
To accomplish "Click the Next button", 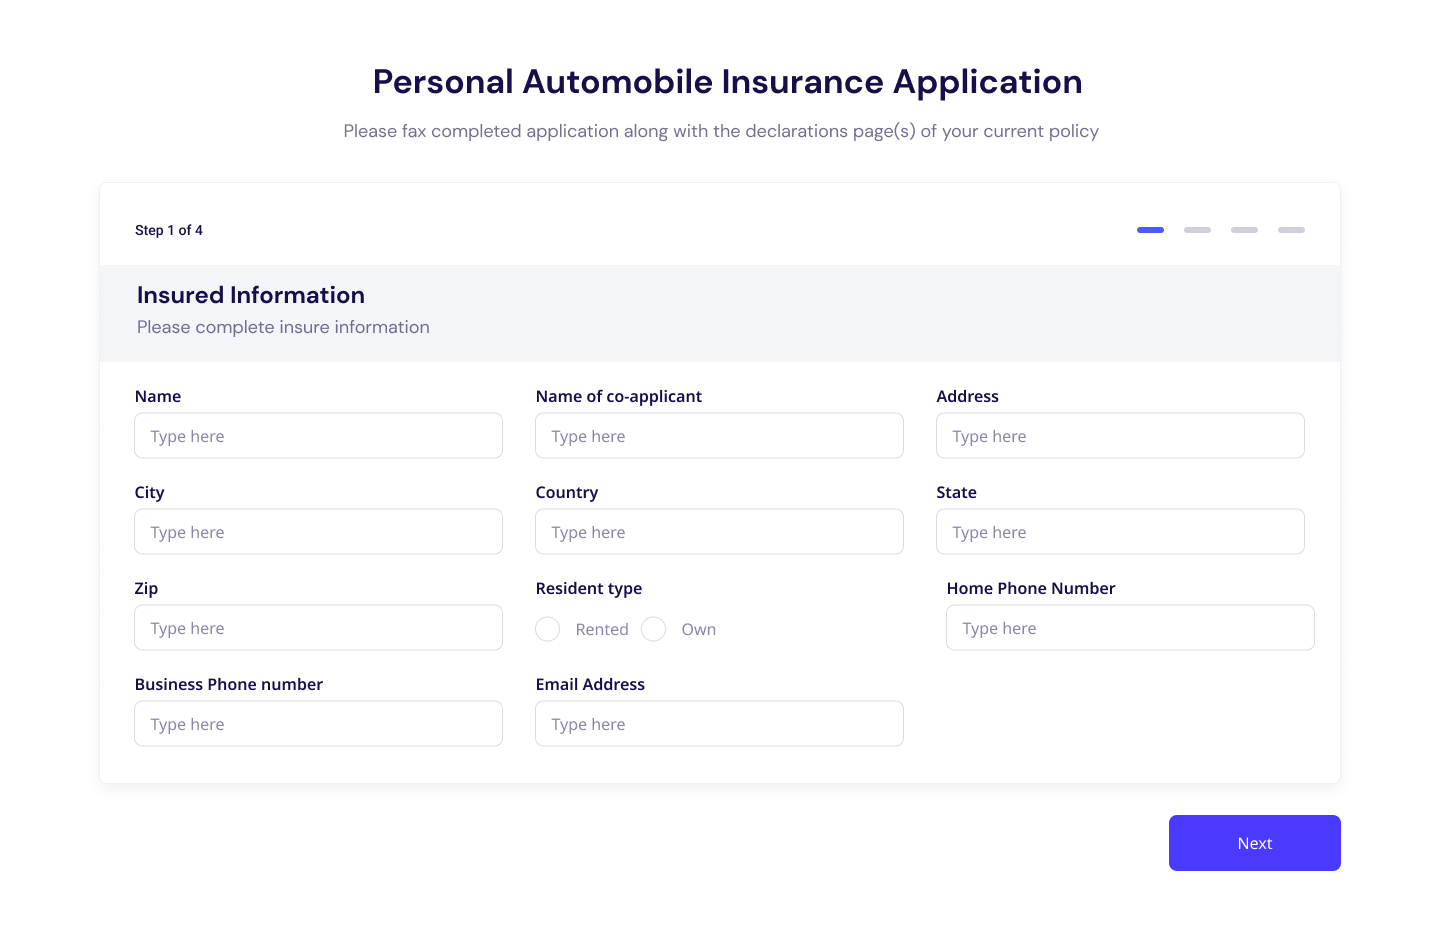I will point(1254,843).
